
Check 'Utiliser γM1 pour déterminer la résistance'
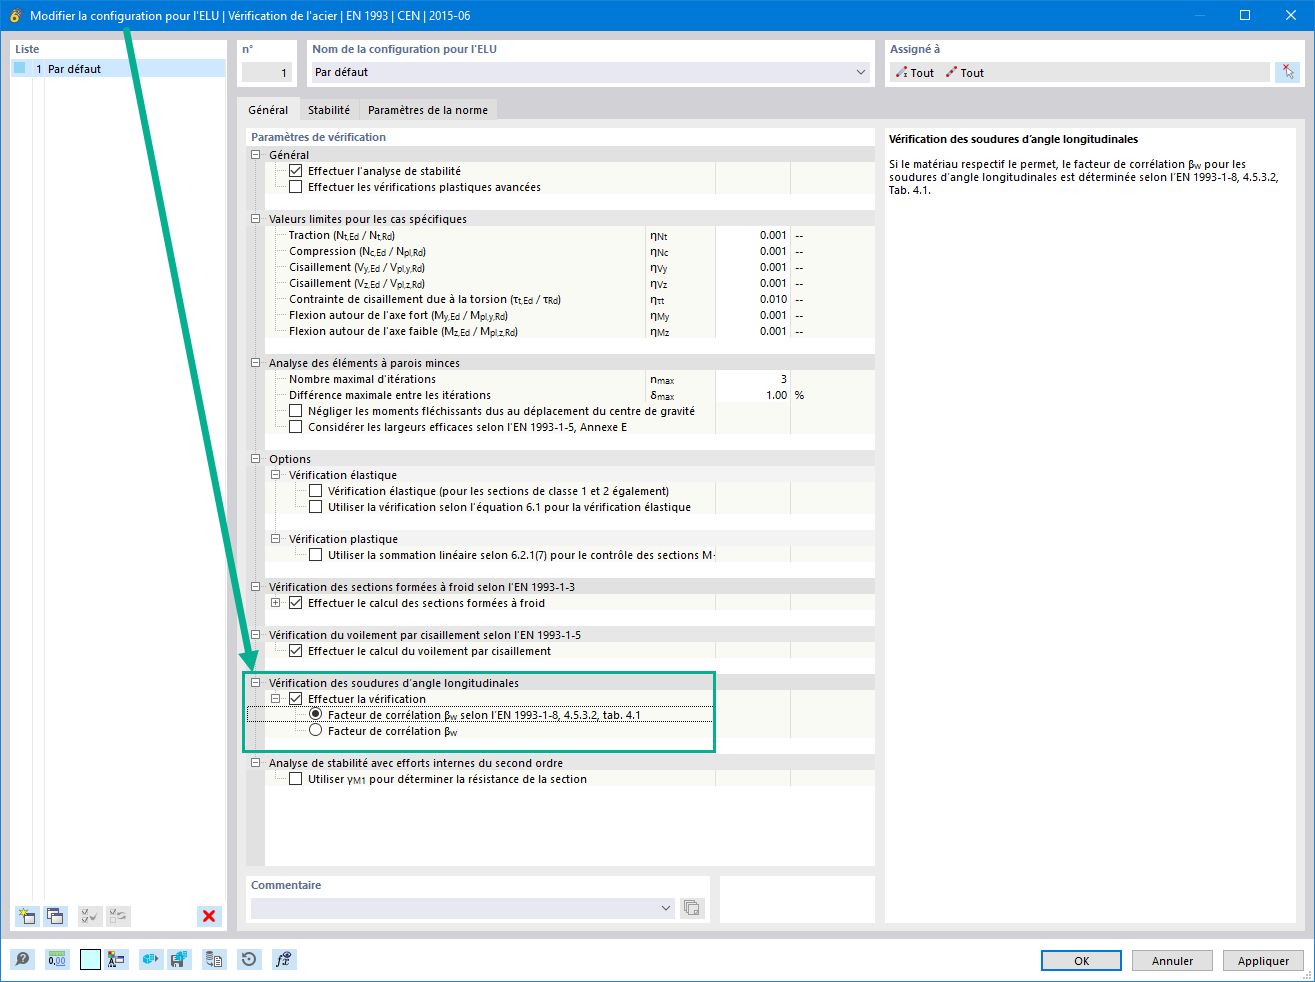click(x=295, y=779)
